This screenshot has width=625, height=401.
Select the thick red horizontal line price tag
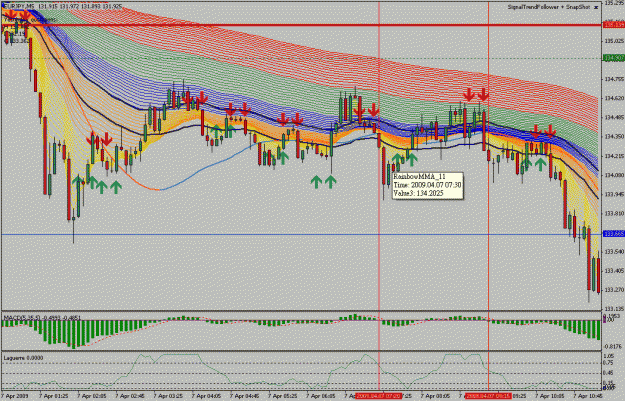[x=614, y=25]
